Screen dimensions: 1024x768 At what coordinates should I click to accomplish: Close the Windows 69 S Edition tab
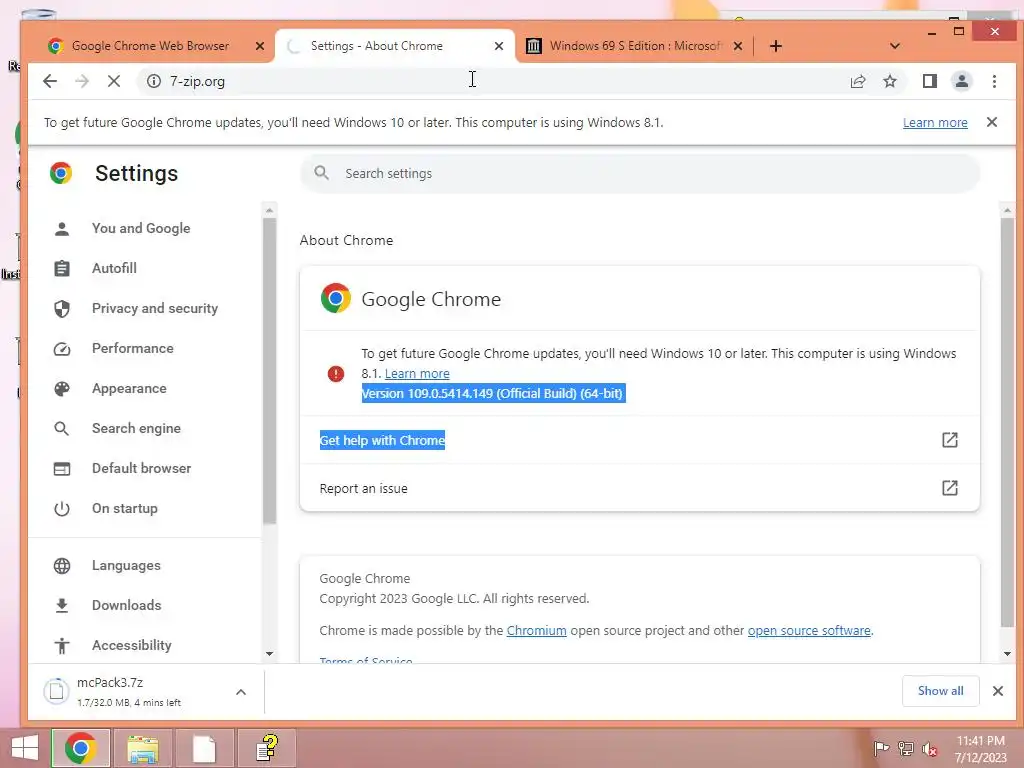(x=737, y=46)
